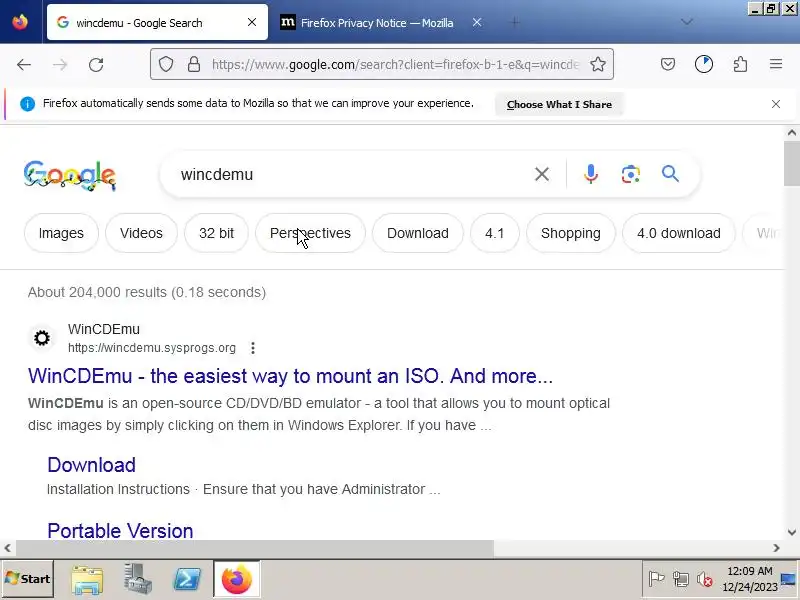Open the Windows Start menu
The height and width of the screenshot is (600, 800).
coord(28,579)
